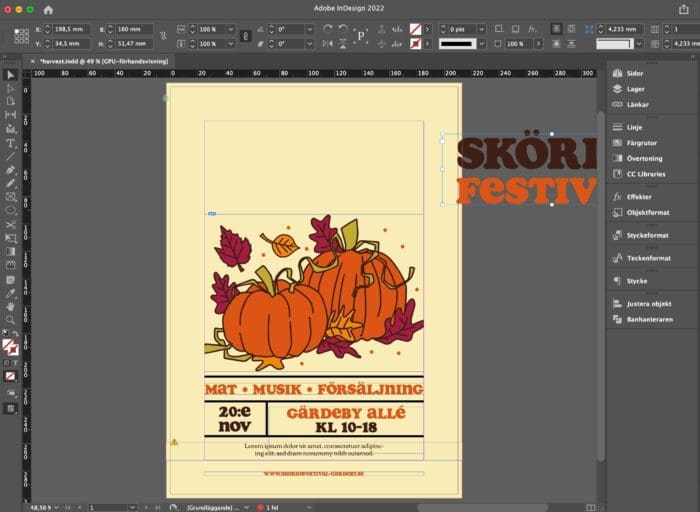The width and height of the screenshot is (700, 512).
Task: Toggle constrain proportions for scaling chain
Action: [x=245, y=36]
